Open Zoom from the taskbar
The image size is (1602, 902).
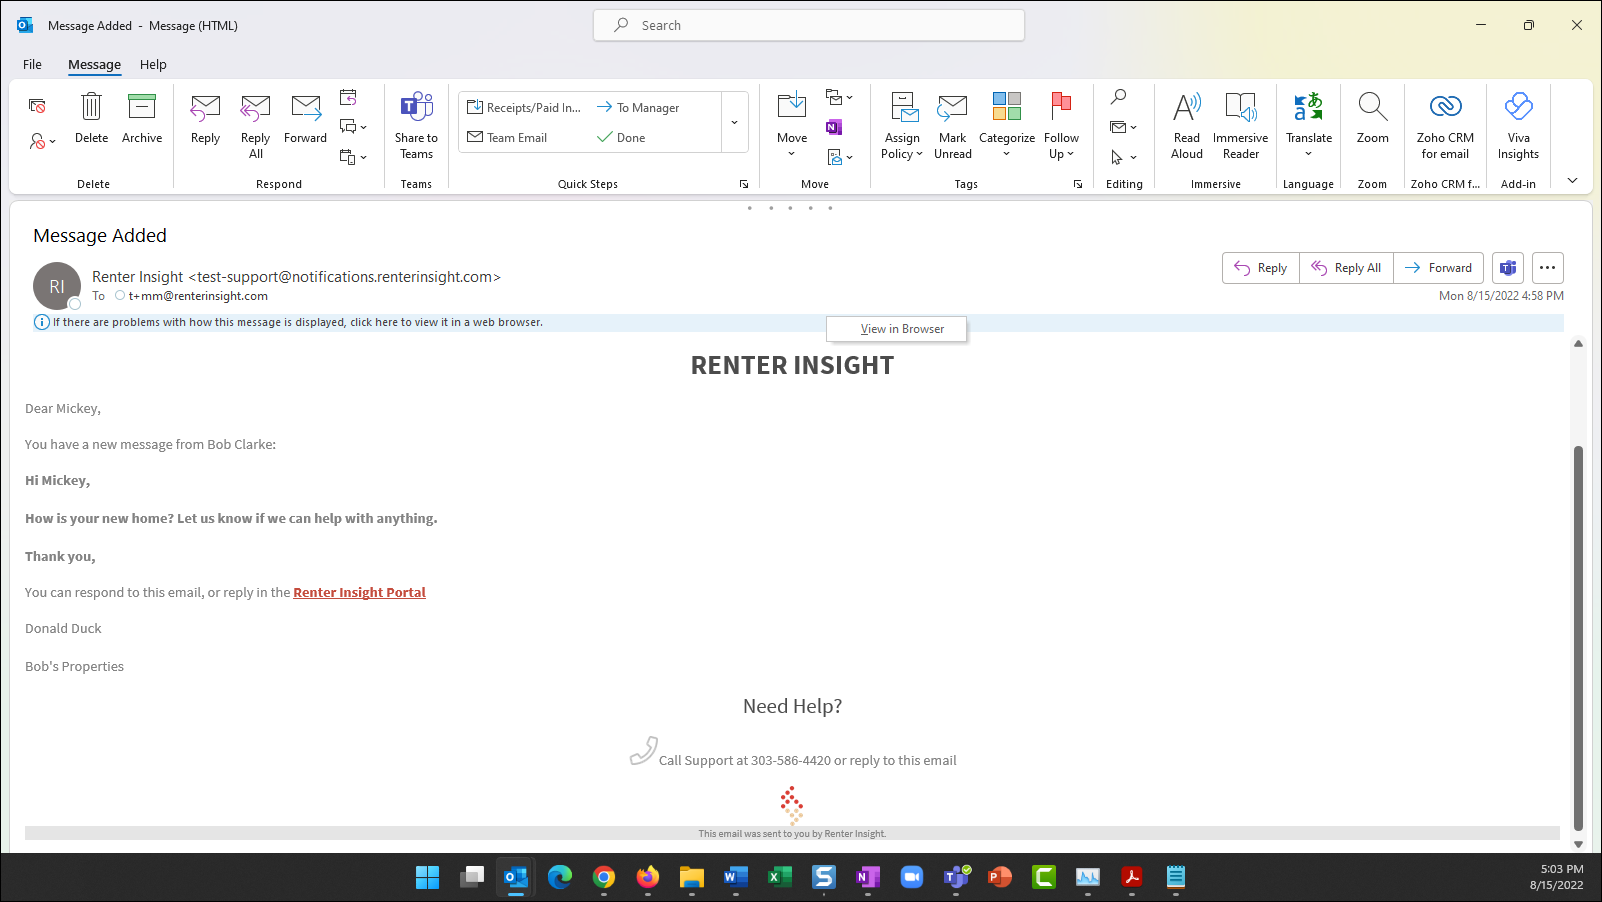pos(912,877)
